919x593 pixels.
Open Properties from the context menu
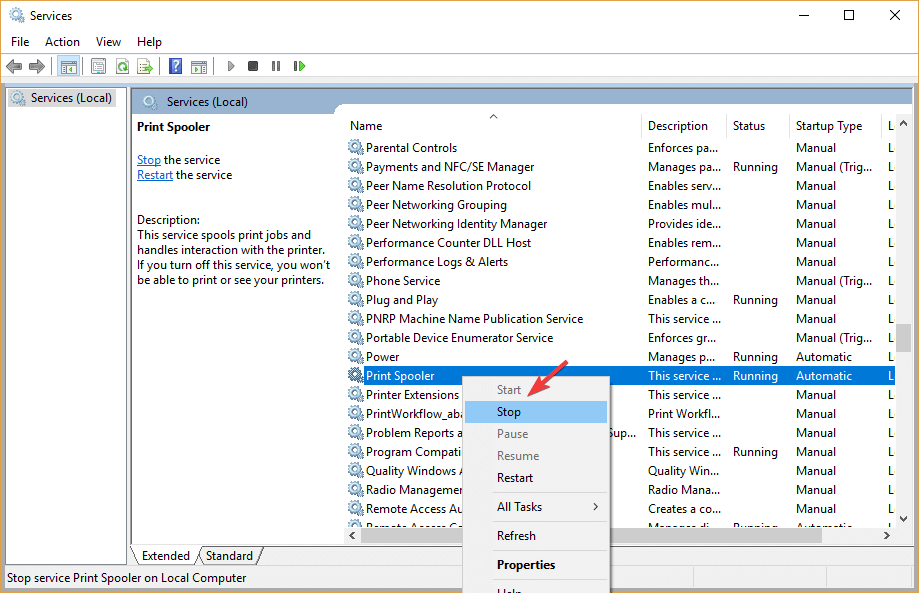[x=536, y=565]
